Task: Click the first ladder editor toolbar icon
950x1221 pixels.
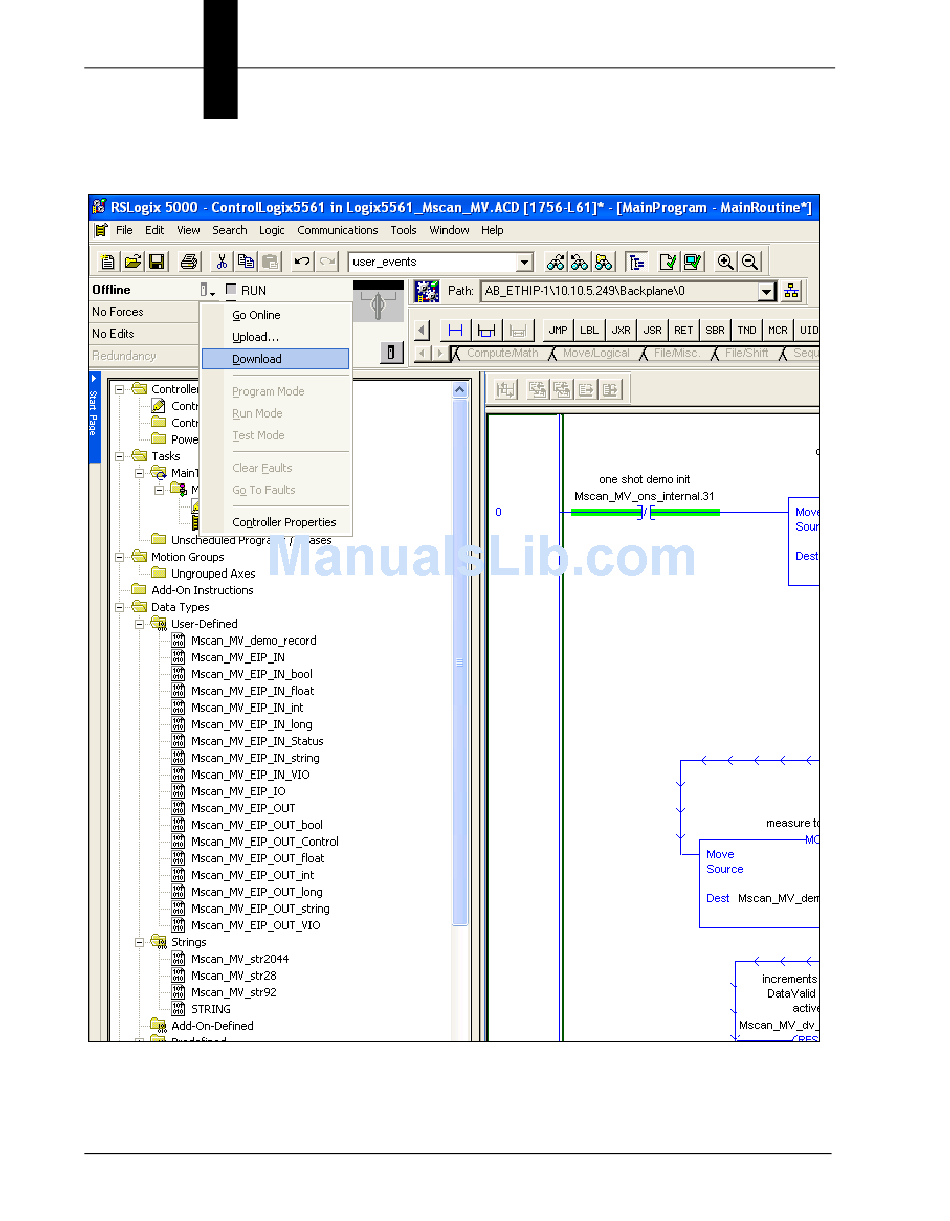Action: [506, 390]
